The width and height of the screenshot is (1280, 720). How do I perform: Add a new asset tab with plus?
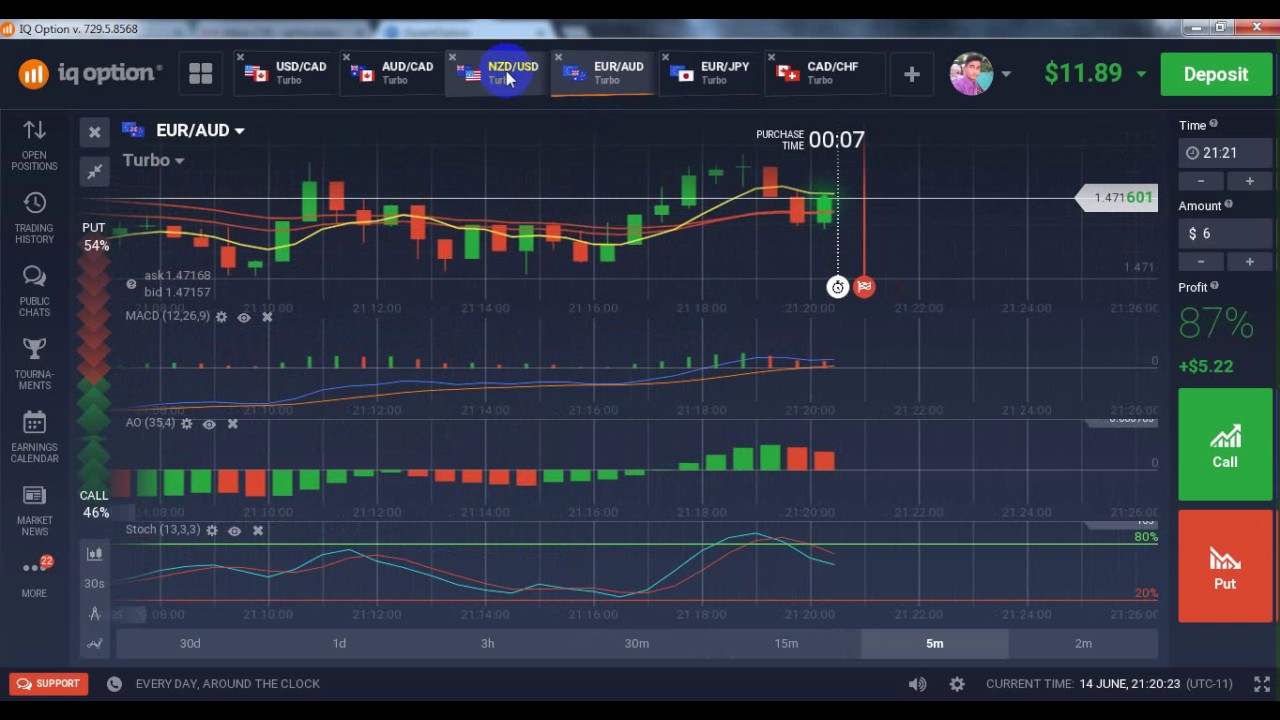[911, 74]
